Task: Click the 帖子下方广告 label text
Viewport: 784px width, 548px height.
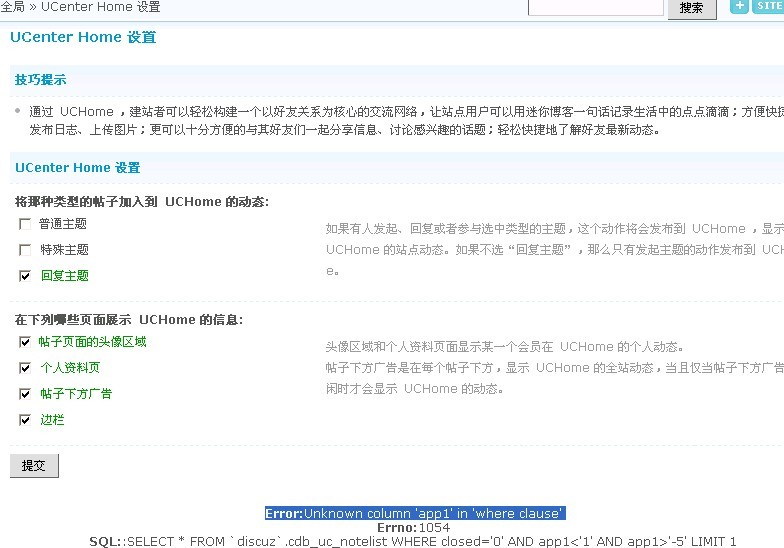Action: pyautogui.click(x=76, y=394)
